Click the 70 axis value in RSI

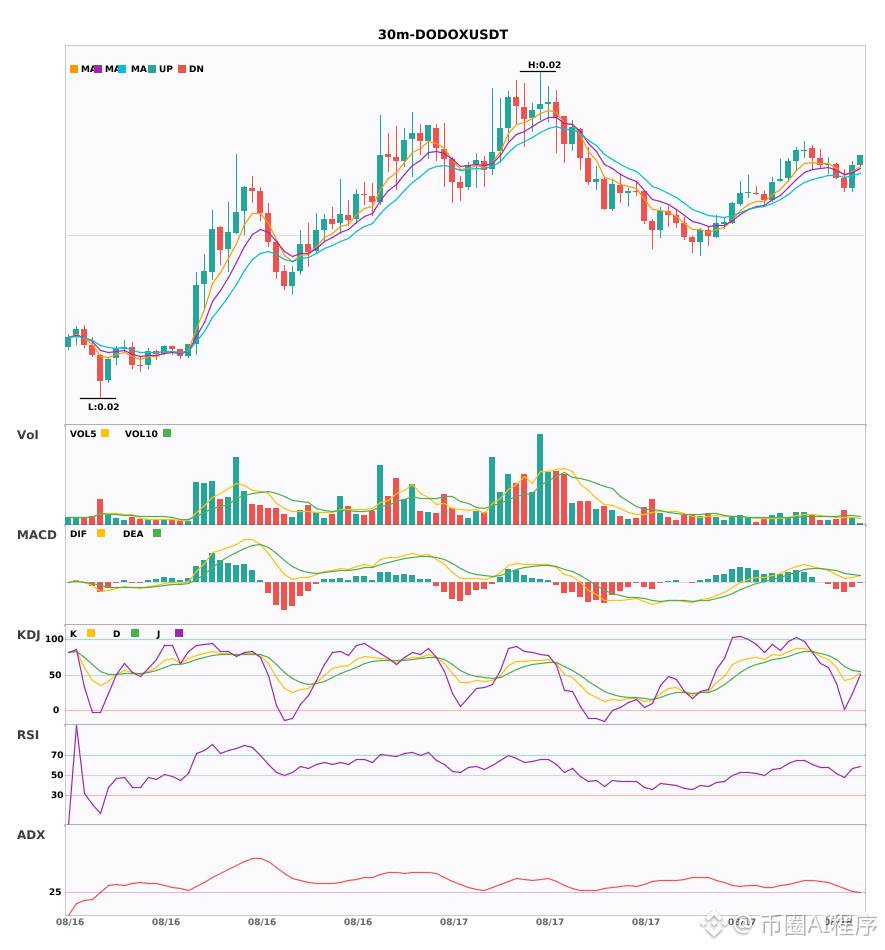(x=57, y=755)
